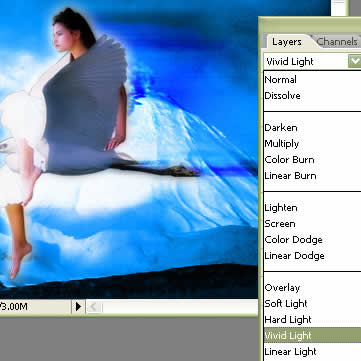Switch to the Channels tab
The height and width of the screenshot is (361, 361).
337,42
